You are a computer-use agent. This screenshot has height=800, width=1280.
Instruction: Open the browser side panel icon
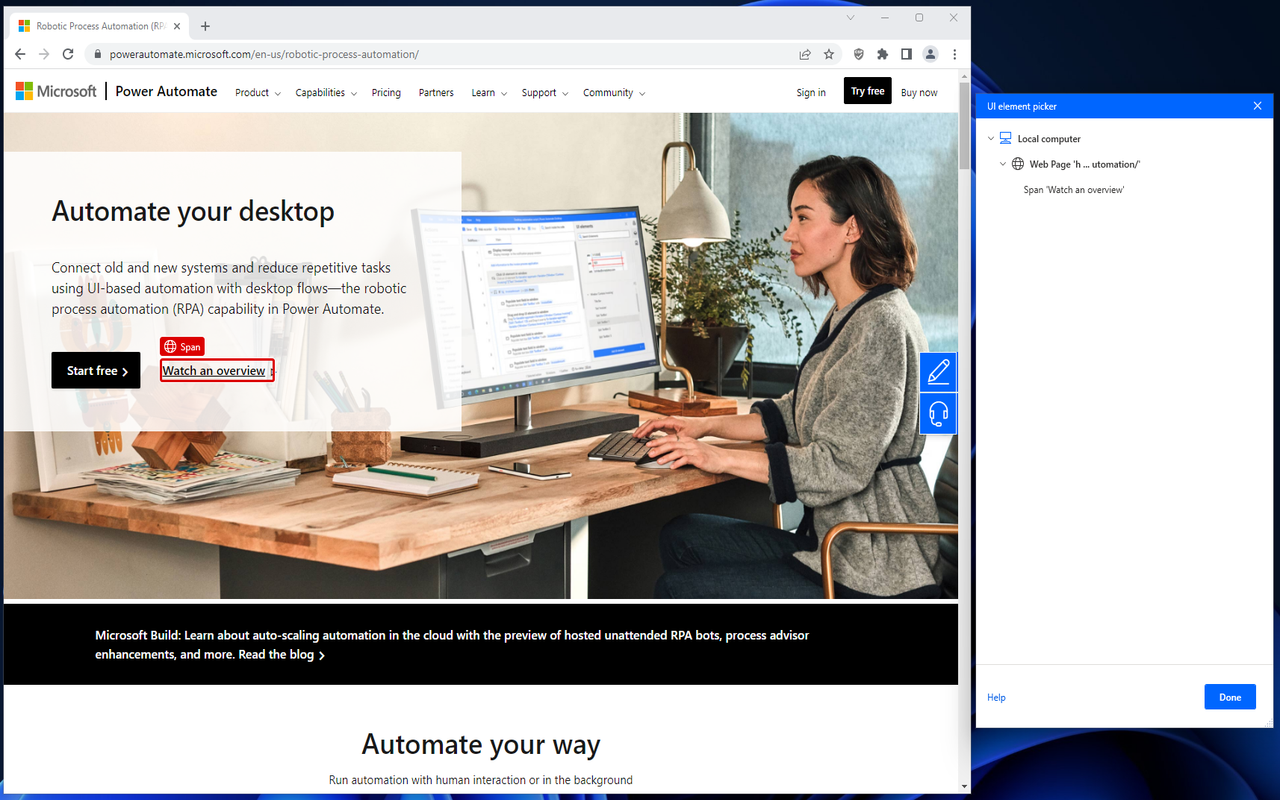click(906, 54)
